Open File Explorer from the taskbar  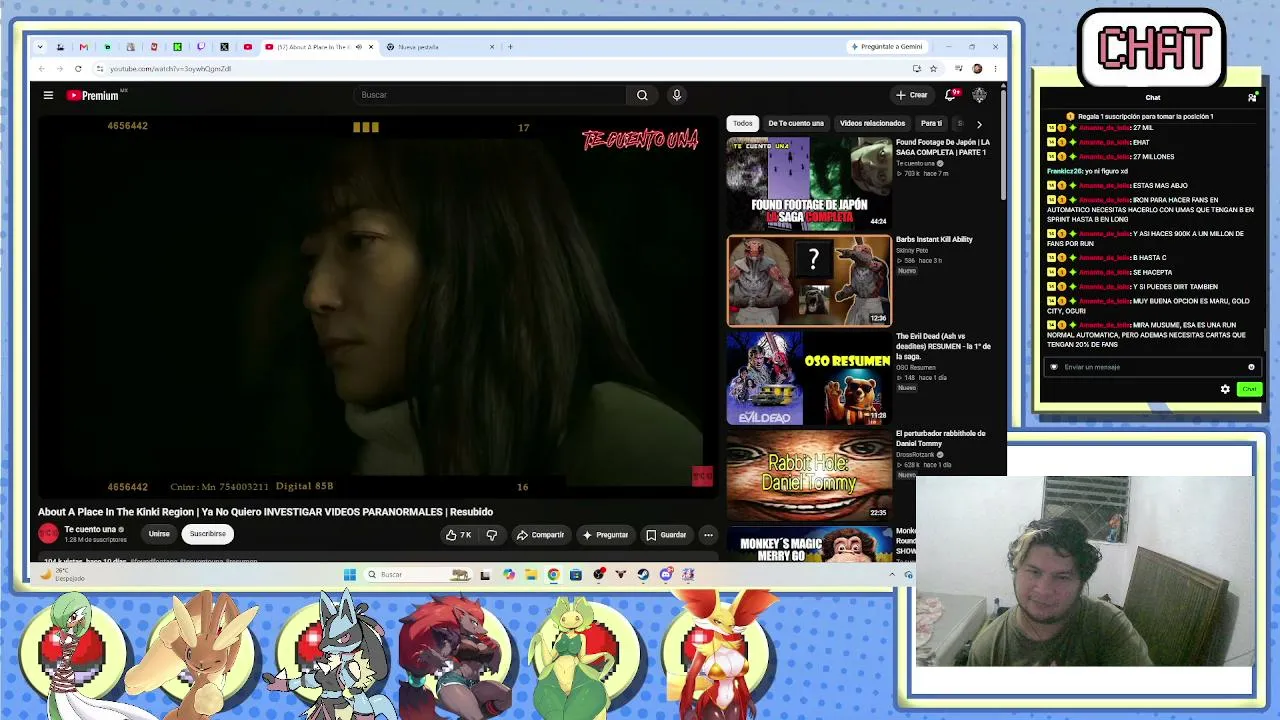[531, 575]
